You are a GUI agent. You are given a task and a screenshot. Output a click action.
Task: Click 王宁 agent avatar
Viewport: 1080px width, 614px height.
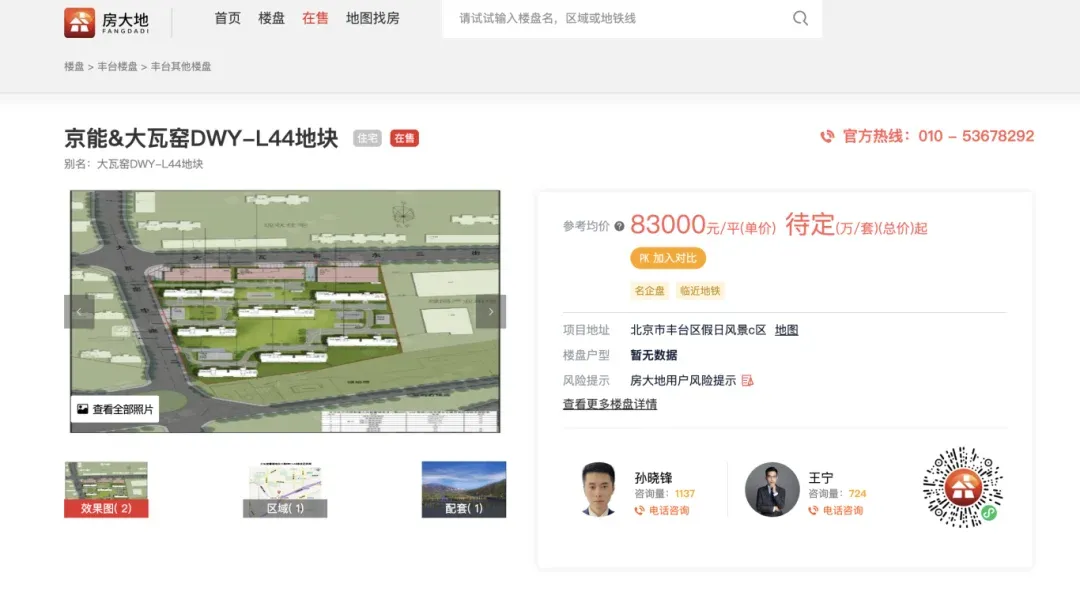pyautogui.click(x=772, y=489)
